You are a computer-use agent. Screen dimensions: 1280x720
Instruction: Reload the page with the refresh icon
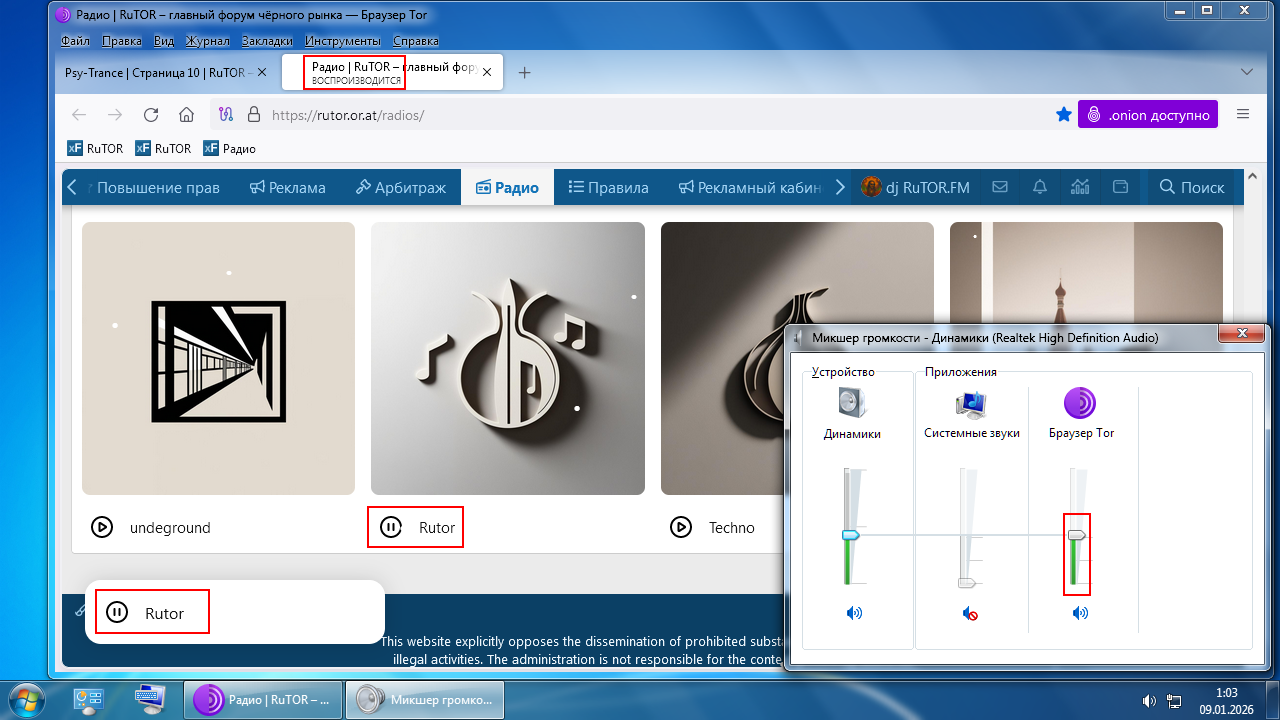coord(151,115)
